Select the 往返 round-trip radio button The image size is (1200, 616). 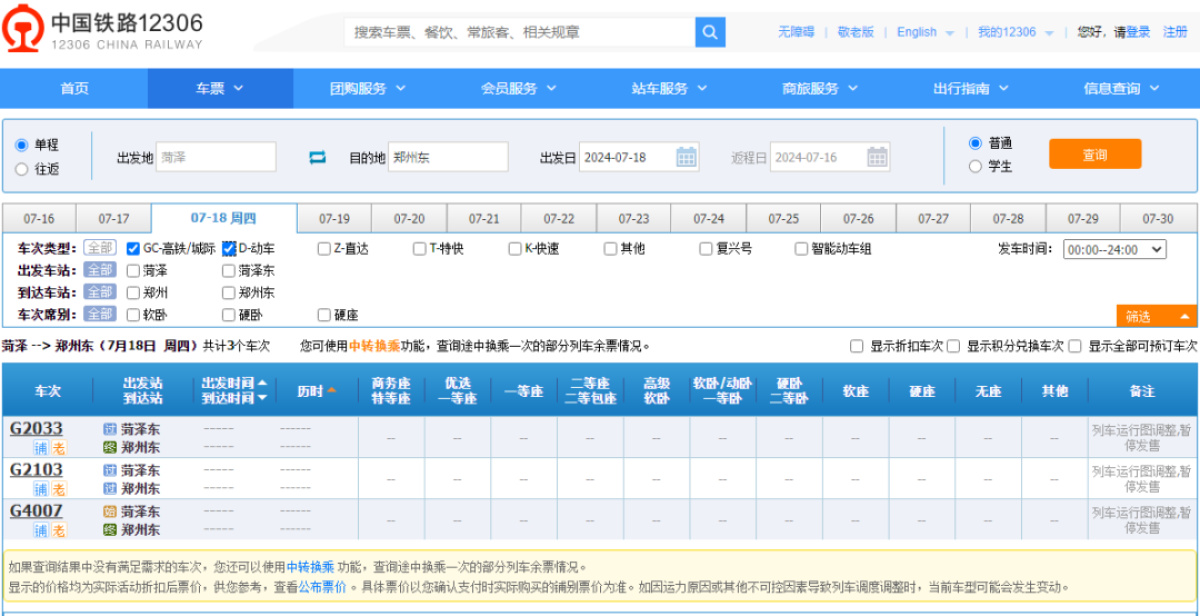click(x=22, y=169)
